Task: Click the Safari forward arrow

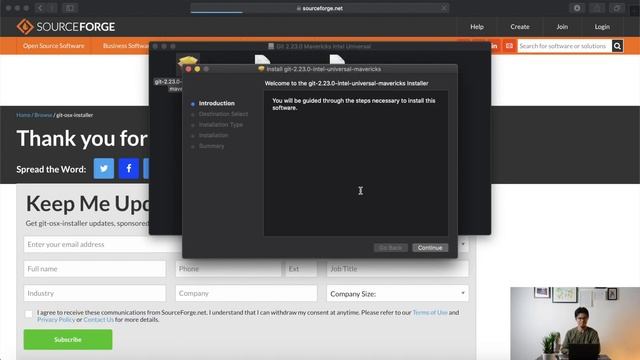Action: click(52, 8)
